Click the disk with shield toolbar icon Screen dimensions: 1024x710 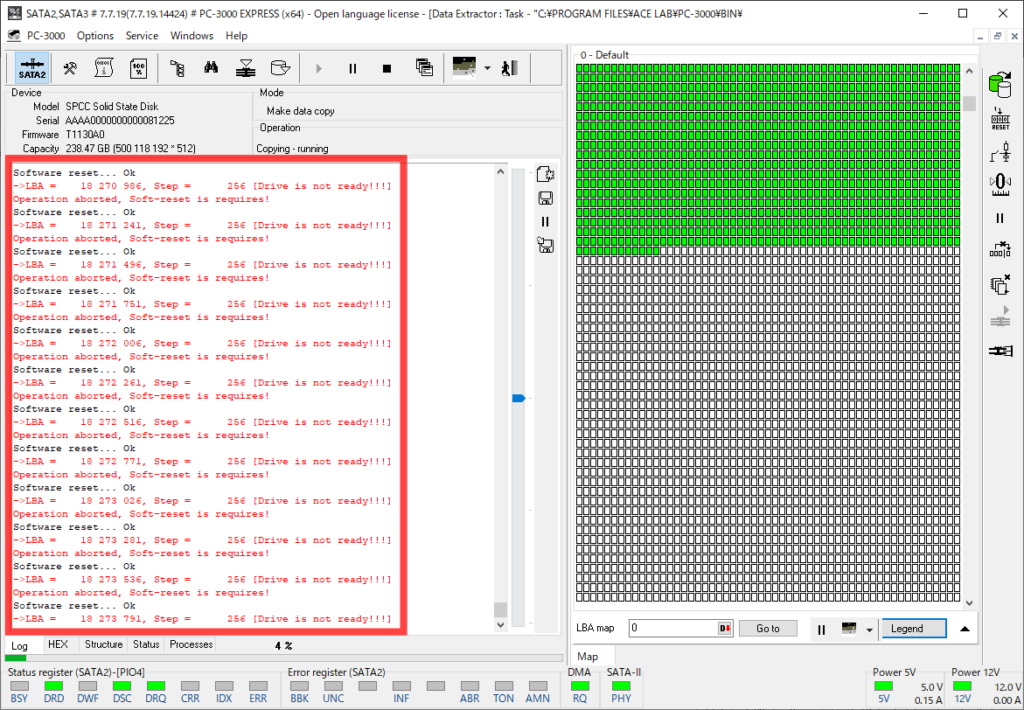point(280,68)
